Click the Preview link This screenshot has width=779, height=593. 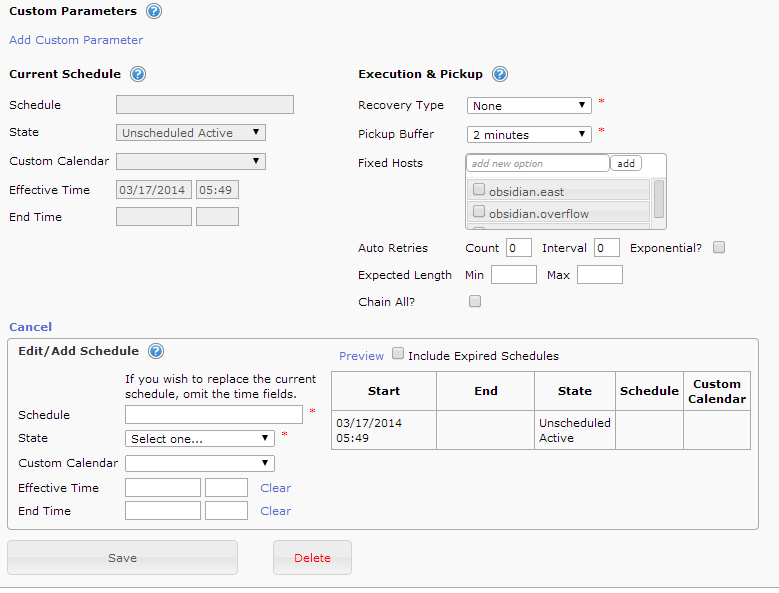click(361, 356)
